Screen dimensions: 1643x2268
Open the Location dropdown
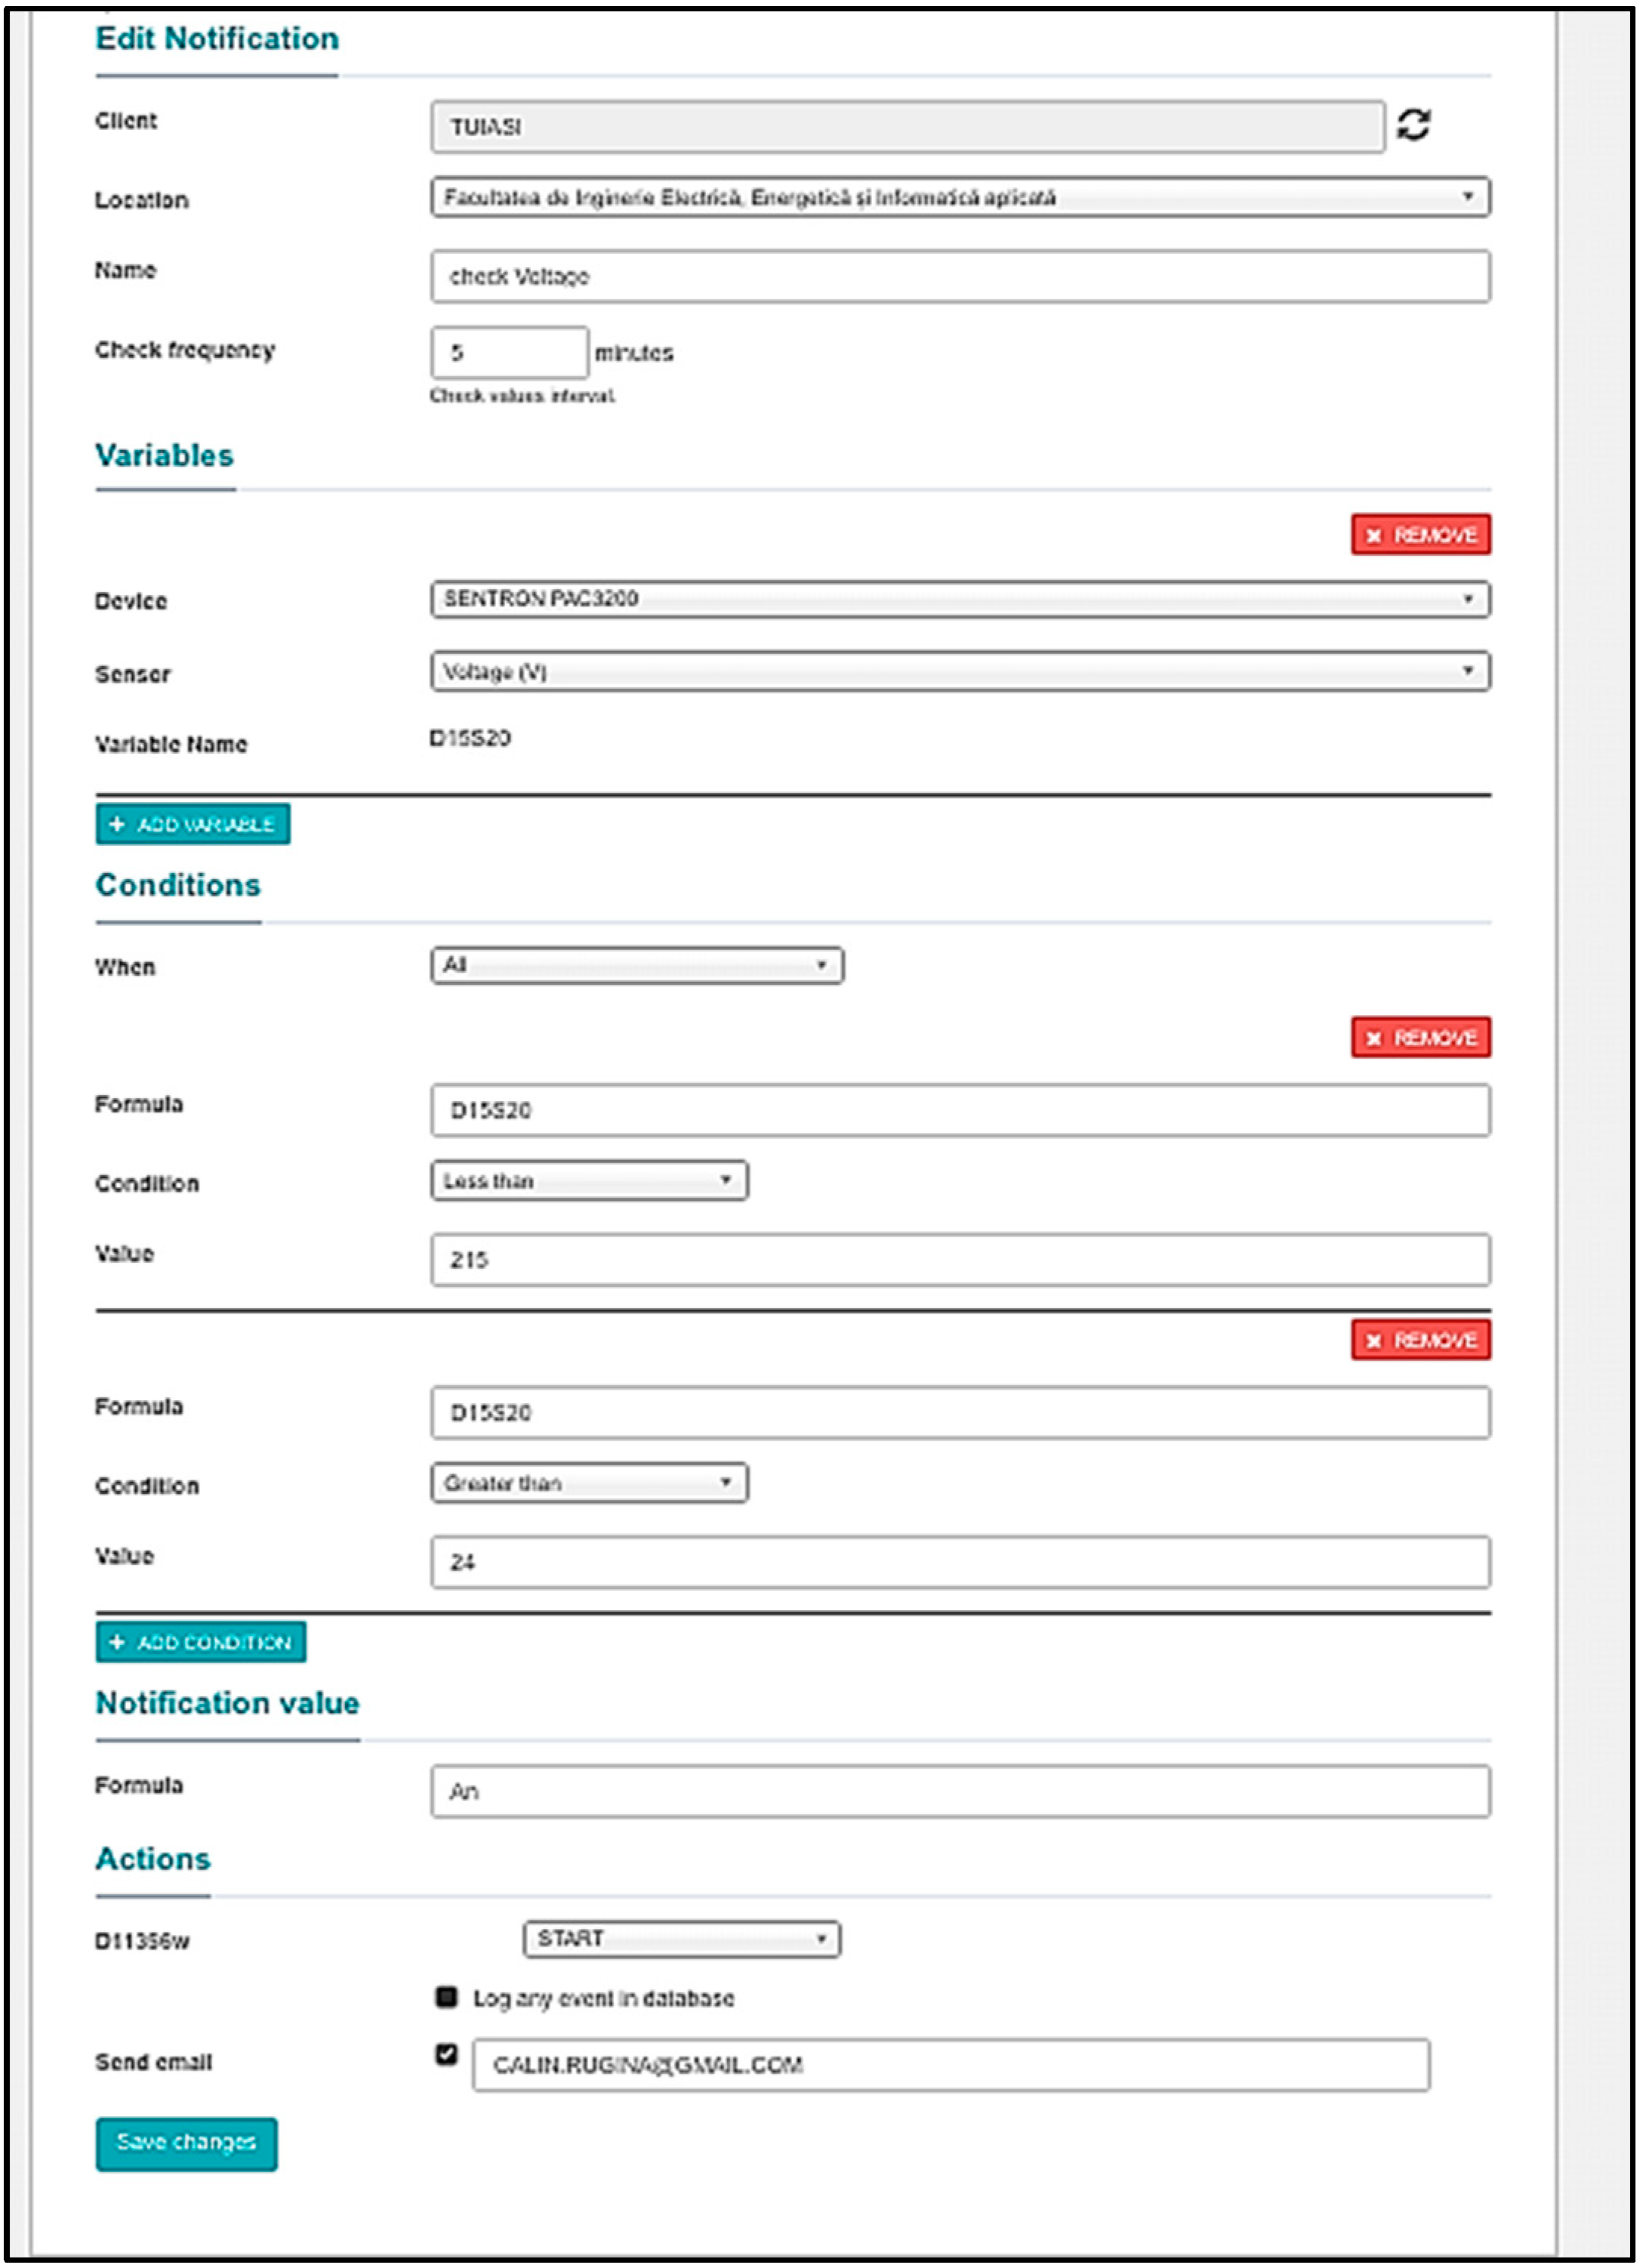(960, 197)
